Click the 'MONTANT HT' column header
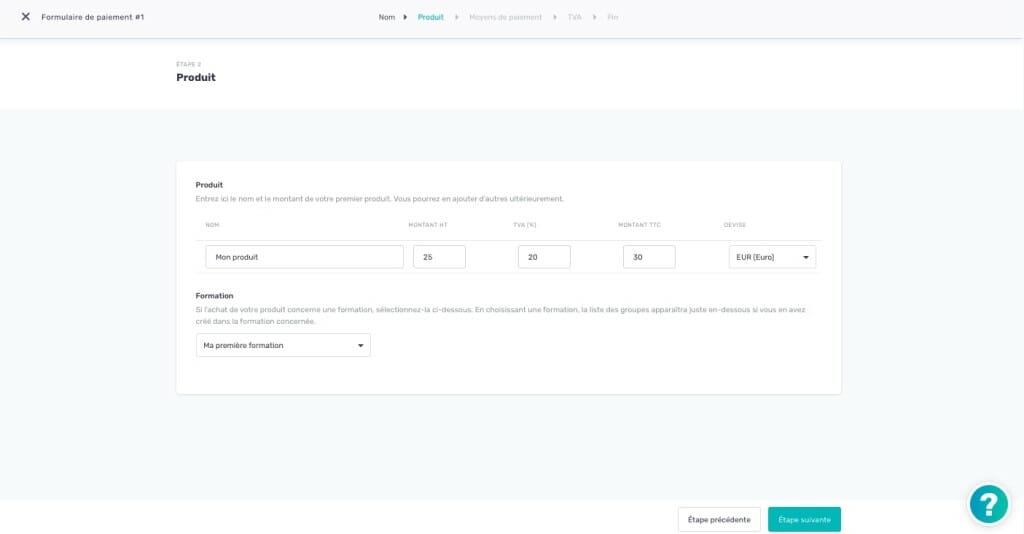The width and height of the screenshot is (1024, 534). (x=428, y=225)
